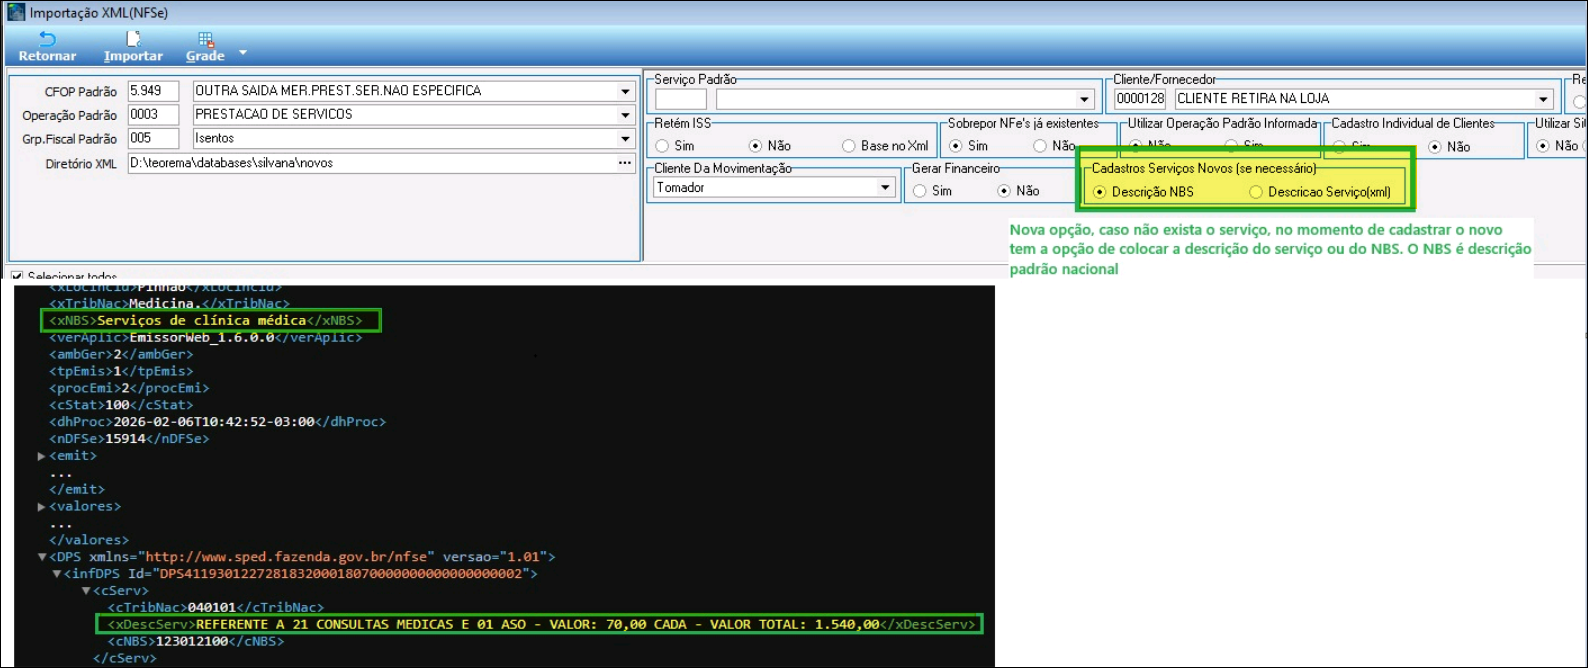Select Sim for Retém ISS

point(662,146)
